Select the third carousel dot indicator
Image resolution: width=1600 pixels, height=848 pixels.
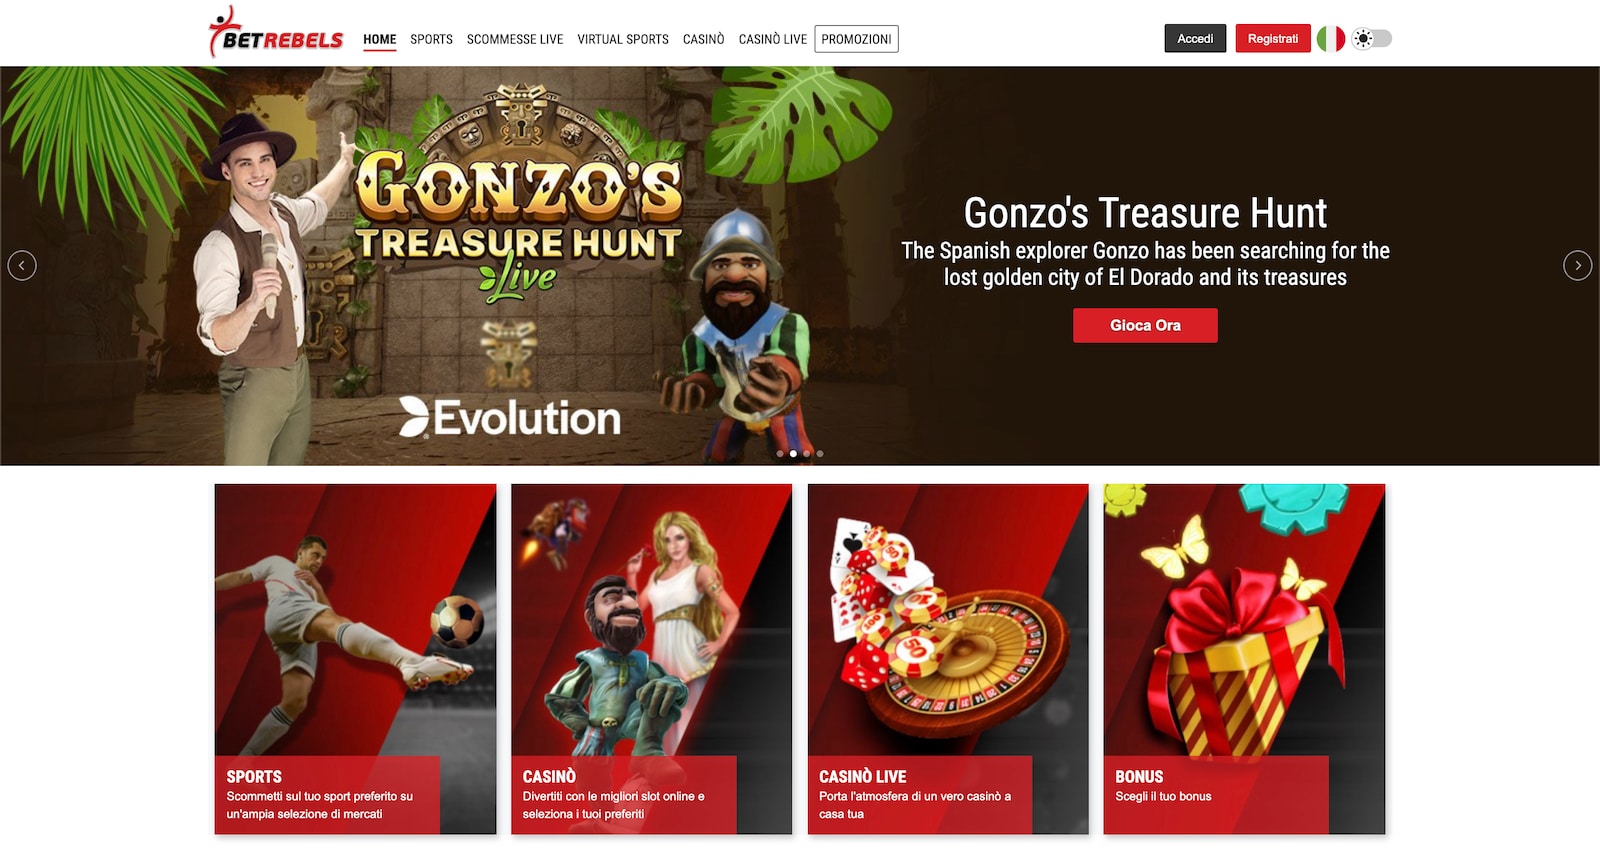(x=807, y=454)
